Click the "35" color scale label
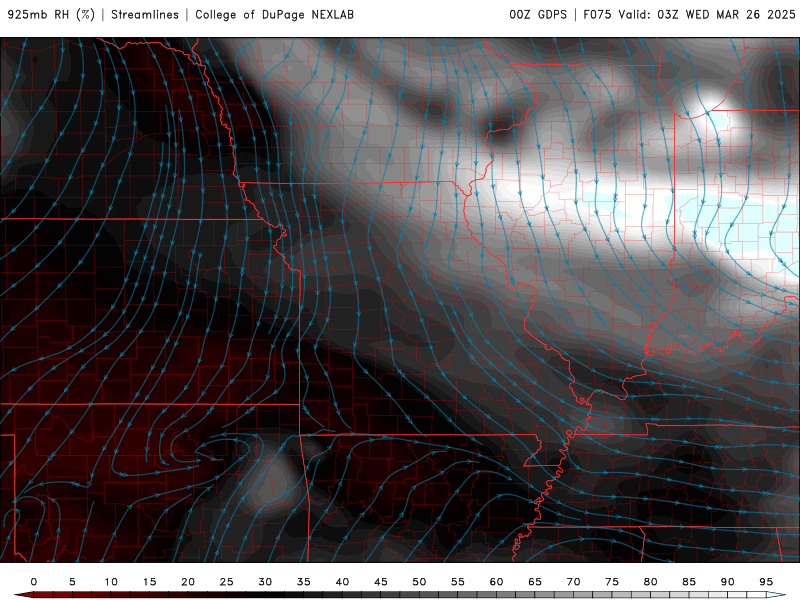 tap(304, 582)
